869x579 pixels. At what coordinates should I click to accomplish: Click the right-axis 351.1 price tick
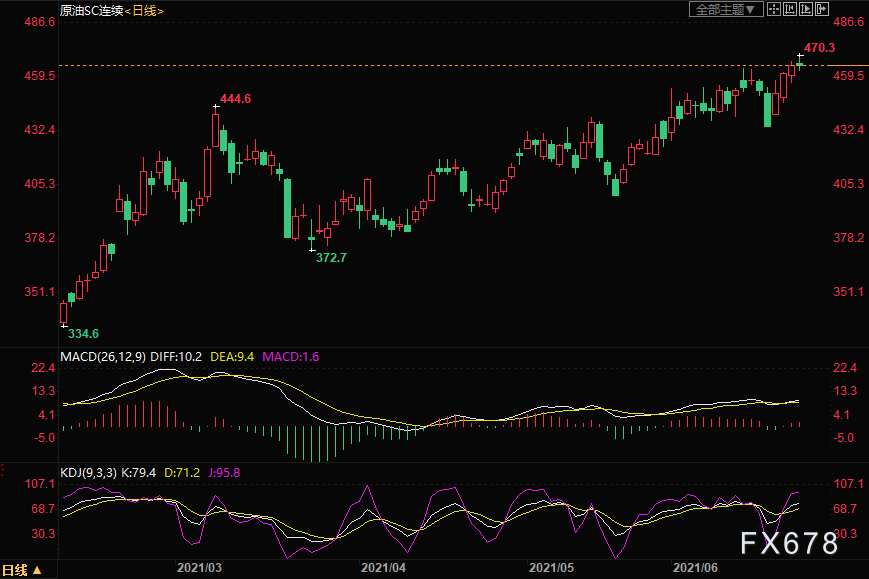click(848, 292)
